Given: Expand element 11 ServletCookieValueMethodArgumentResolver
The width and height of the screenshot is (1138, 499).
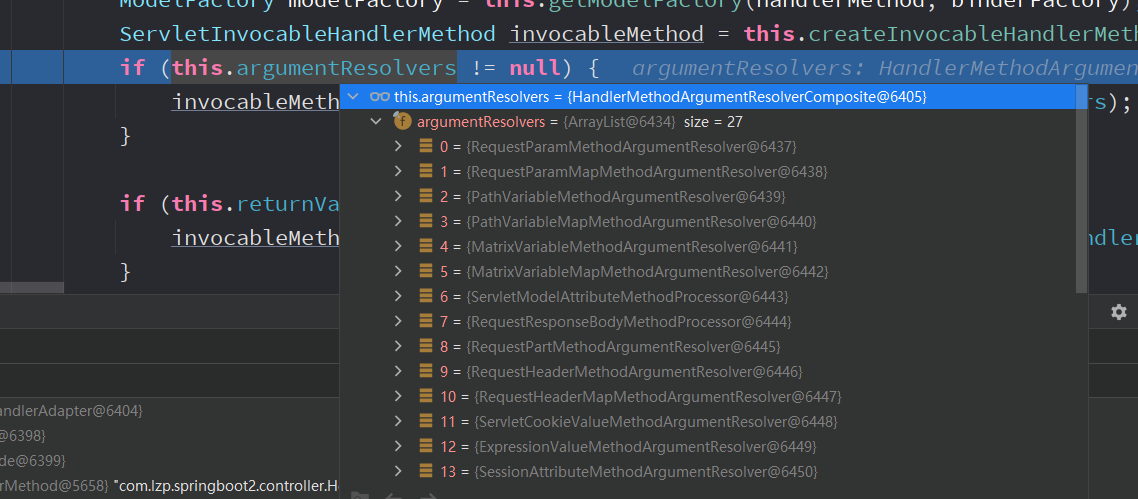Looking at the screenshot, I should point(398,421).
